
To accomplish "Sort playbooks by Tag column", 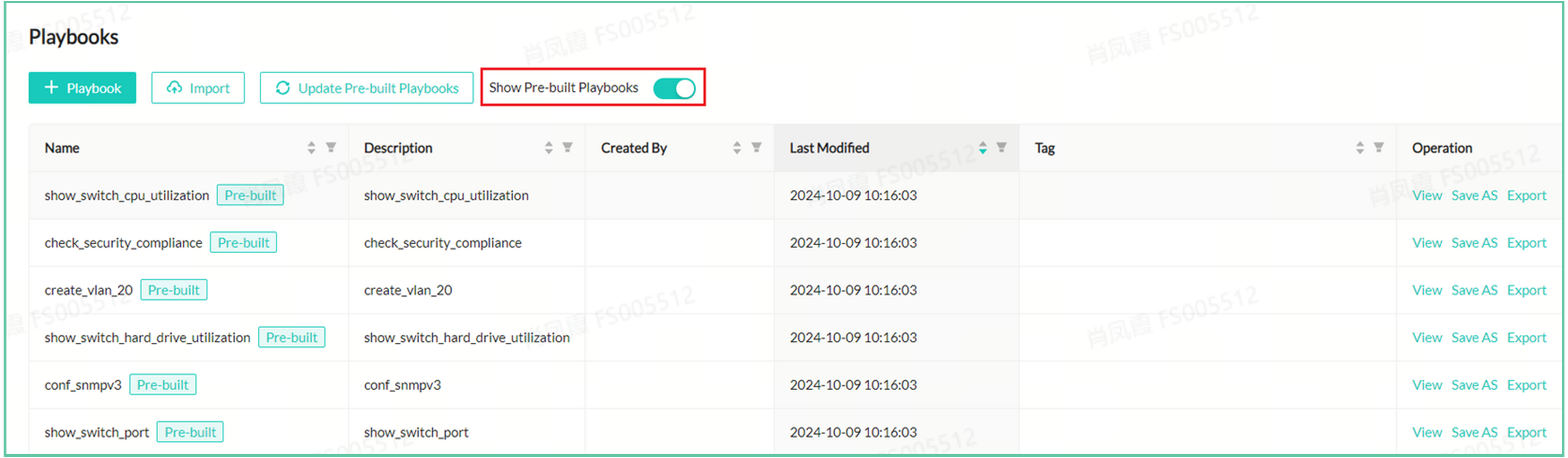I will tap(1360, 148).
